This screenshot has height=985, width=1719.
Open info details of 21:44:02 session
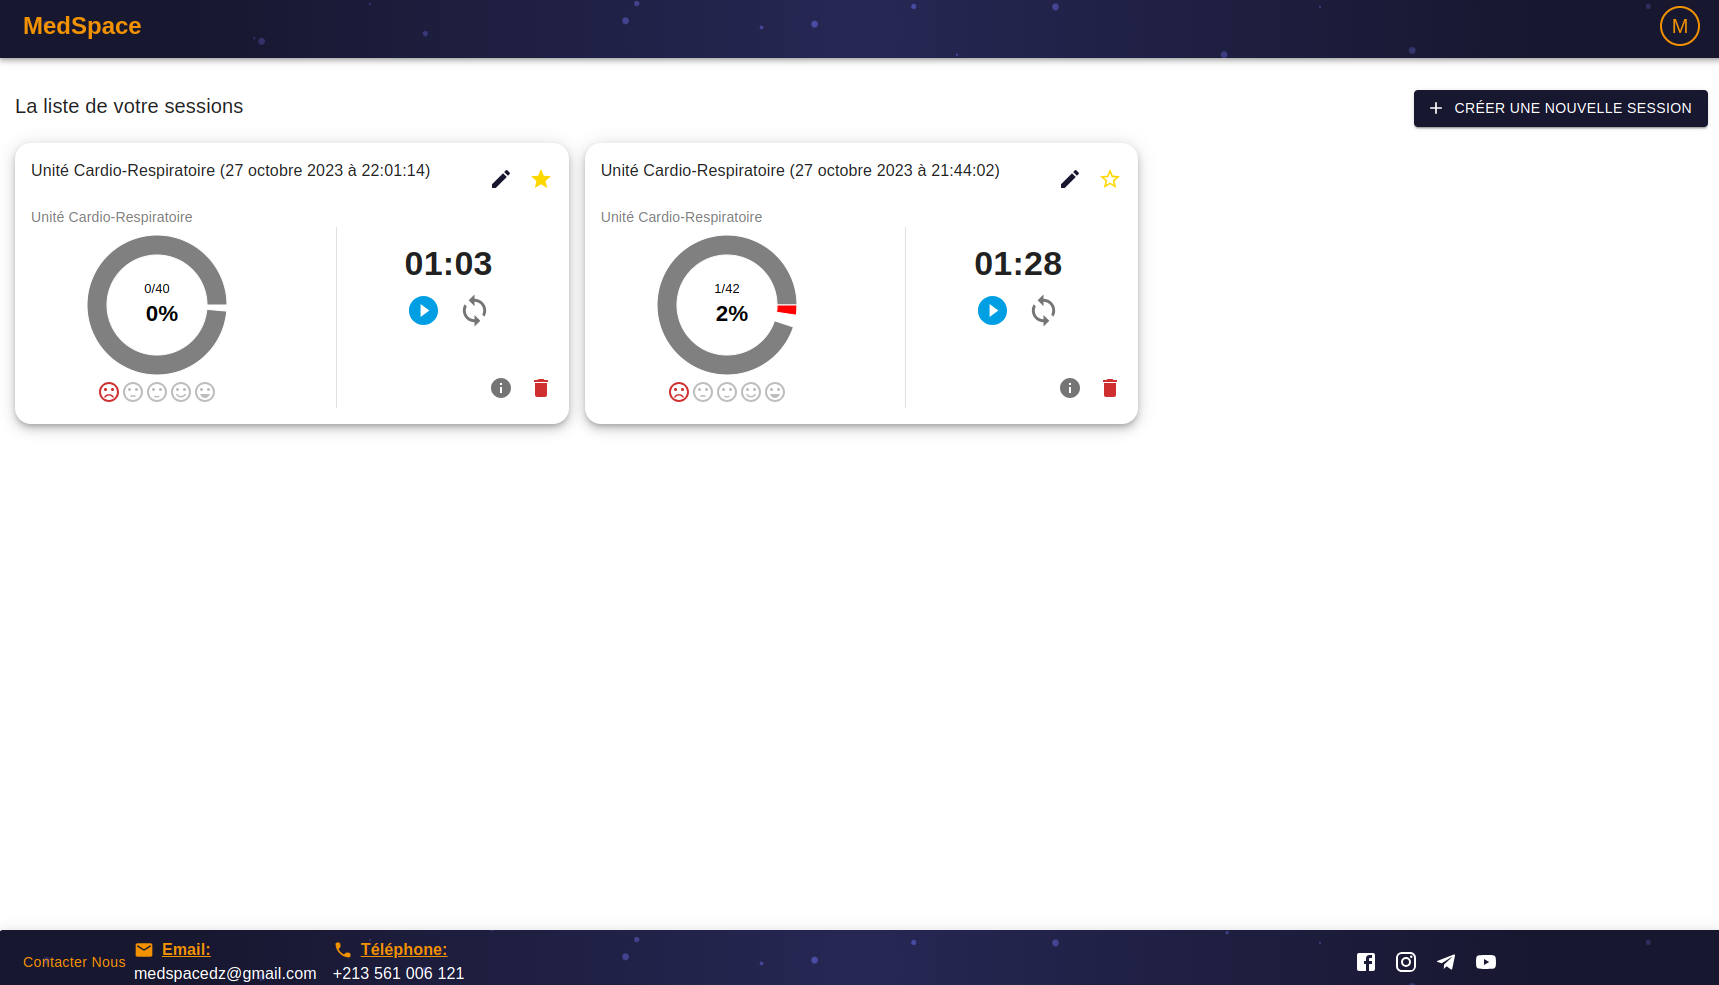point(1070,388)
